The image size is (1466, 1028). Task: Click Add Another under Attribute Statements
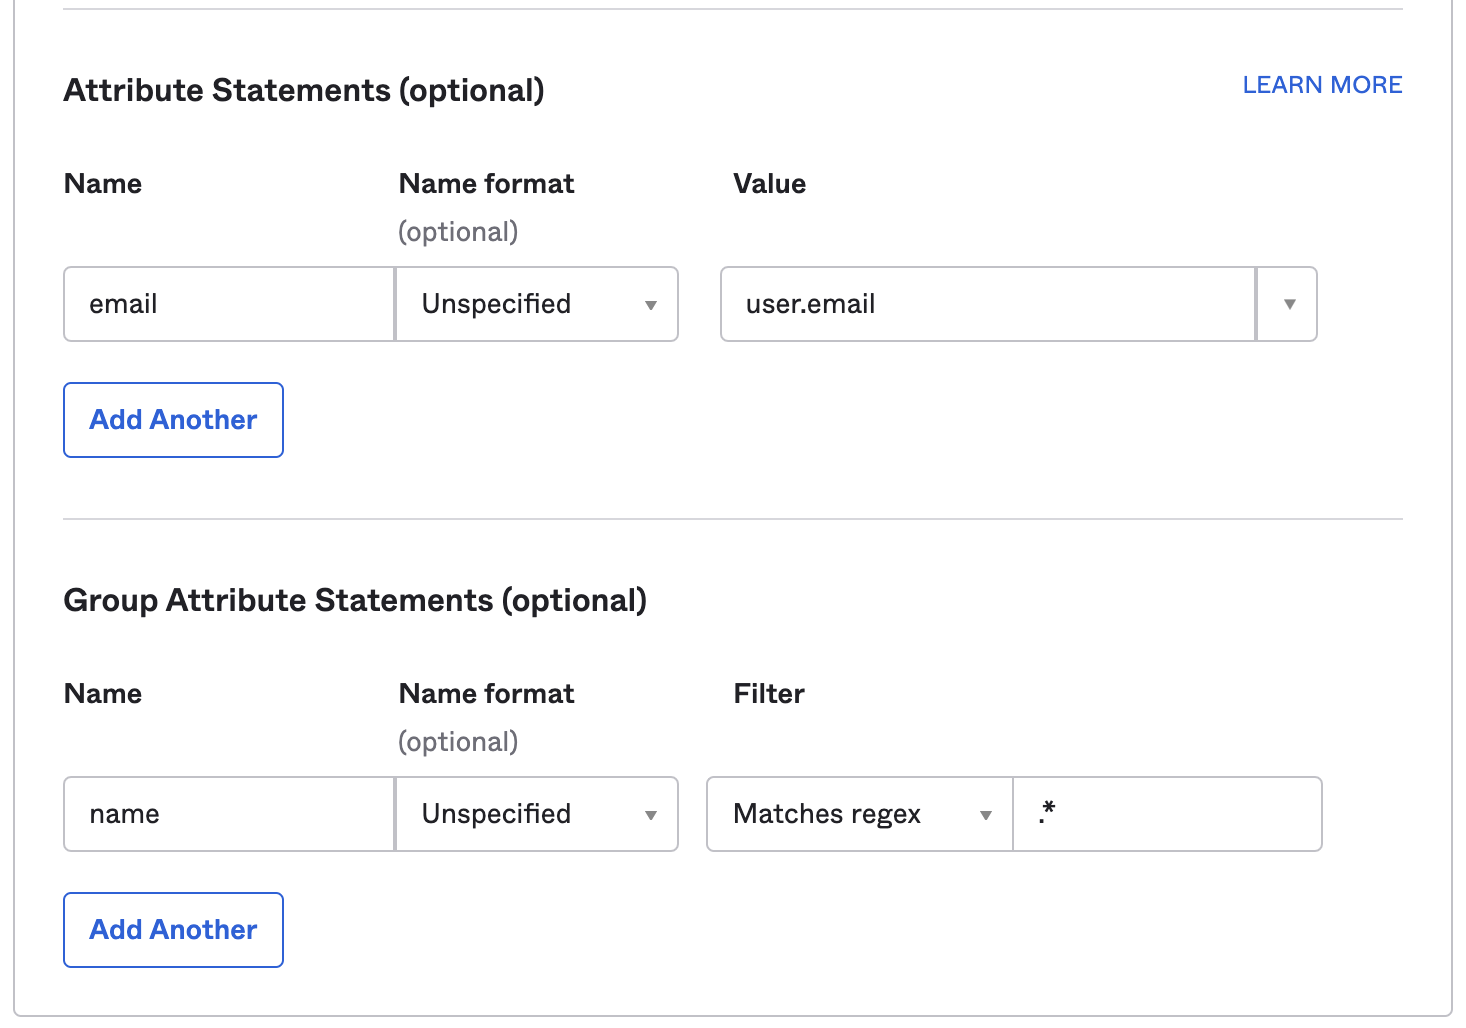click(172, 420)
